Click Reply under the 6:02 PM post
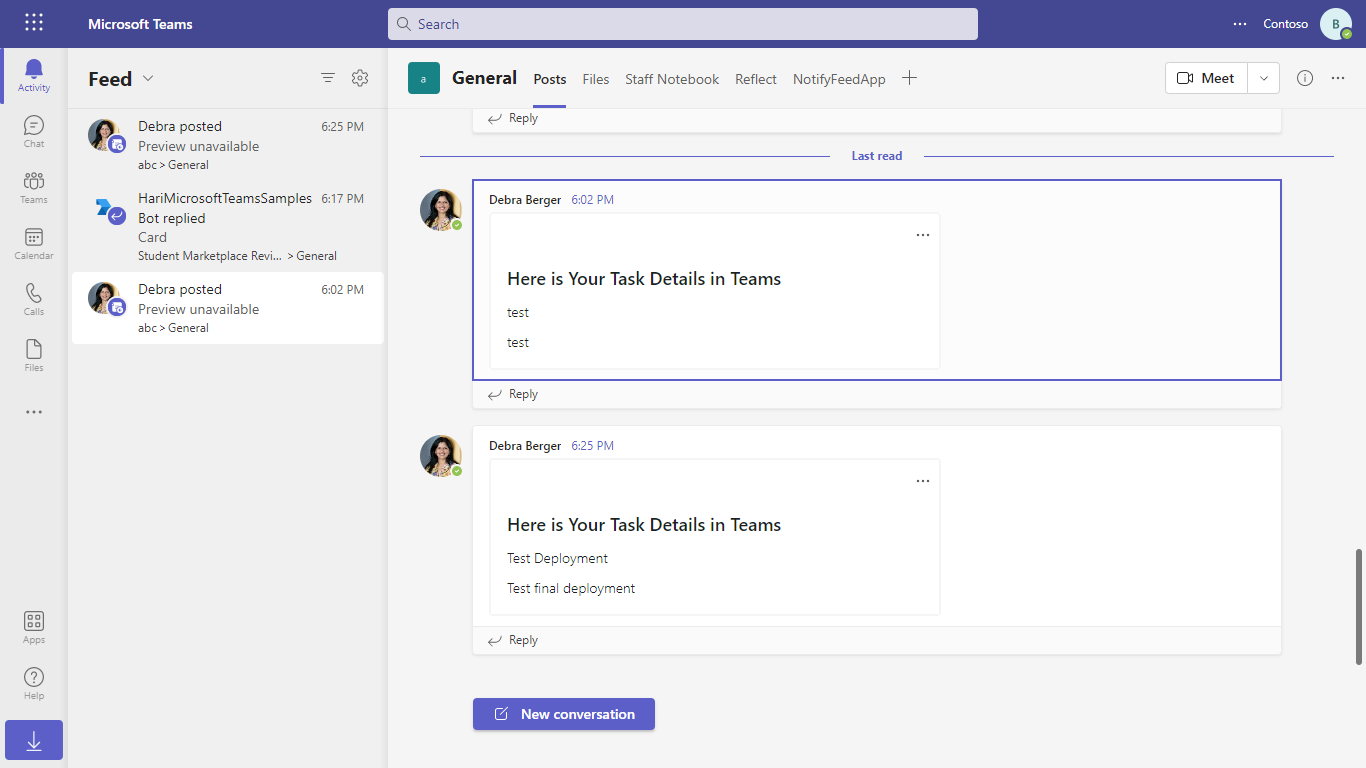This screenshot has width=1366, height=768. pyautogui.click(x=513, y=394)
